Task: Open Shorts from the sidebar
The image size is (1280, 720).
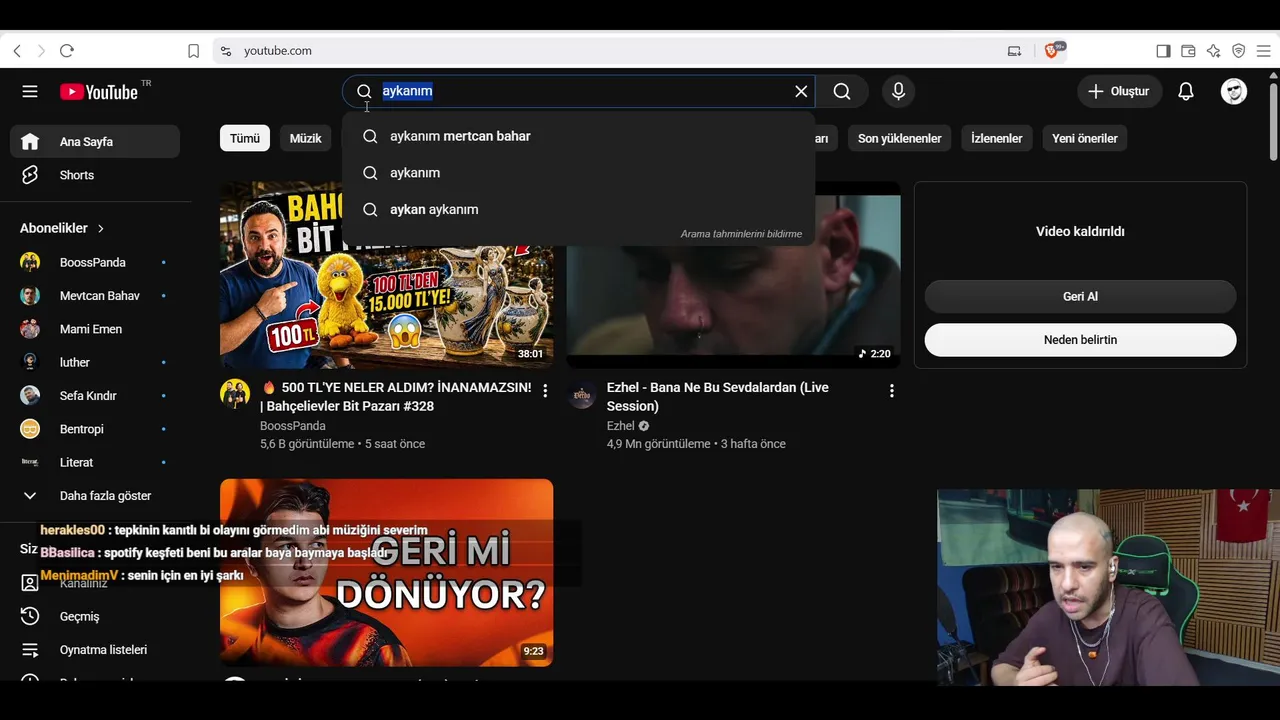Action: 95,175
